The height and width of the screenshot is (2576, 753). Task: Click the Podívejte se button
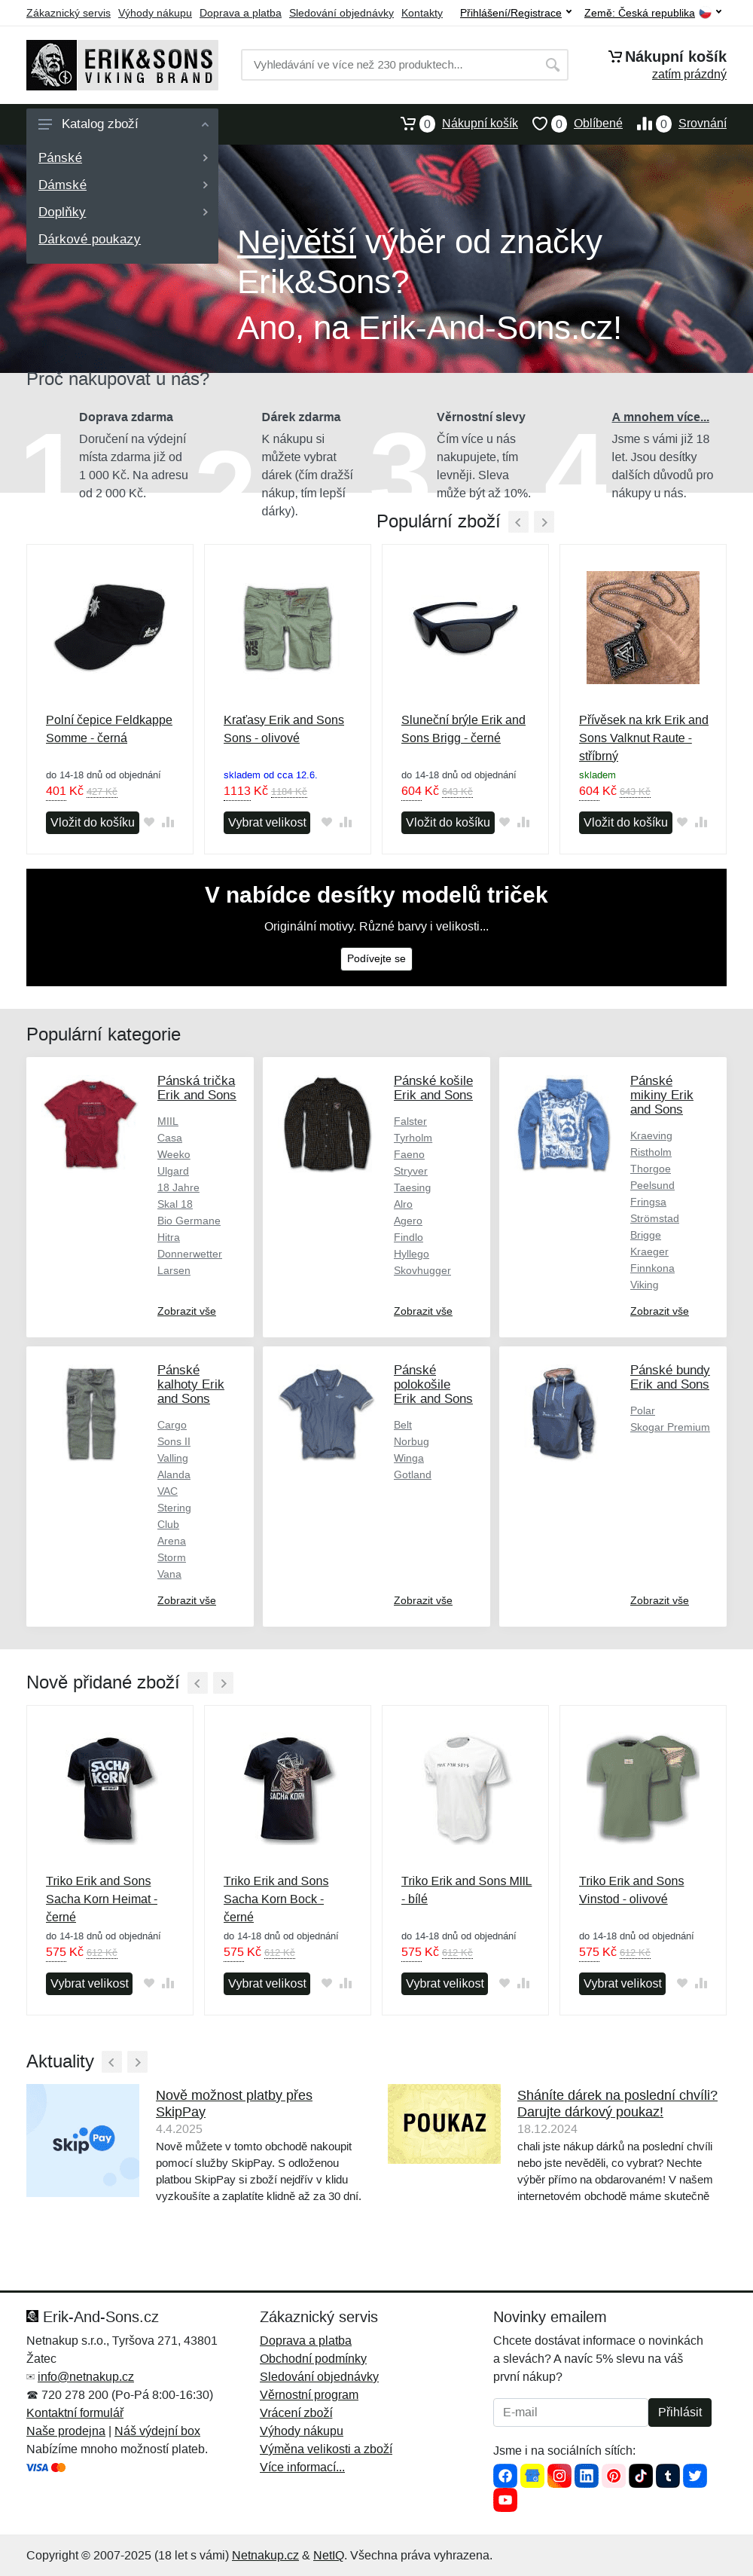coord(376,958)
